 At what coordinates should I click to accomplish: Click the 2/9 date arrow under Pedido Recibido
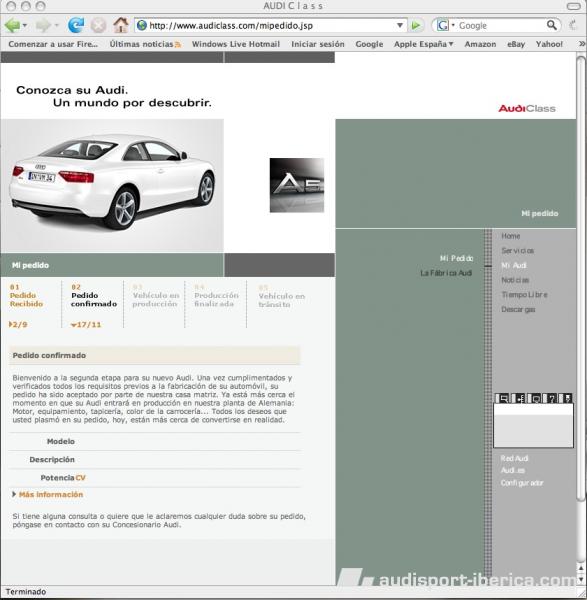18,324
